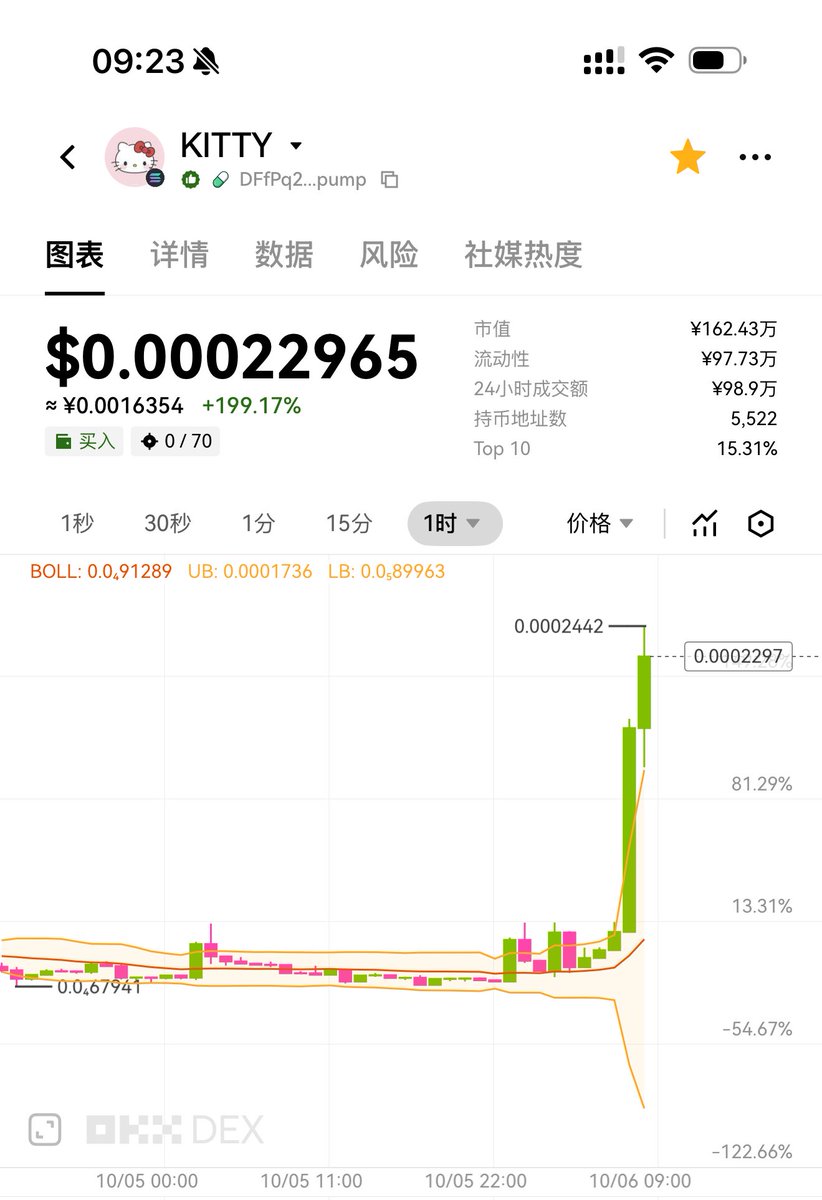Open the 价格 display dropdown
Viewport: 822px width, 1200px height.
[x=600, y=523]
